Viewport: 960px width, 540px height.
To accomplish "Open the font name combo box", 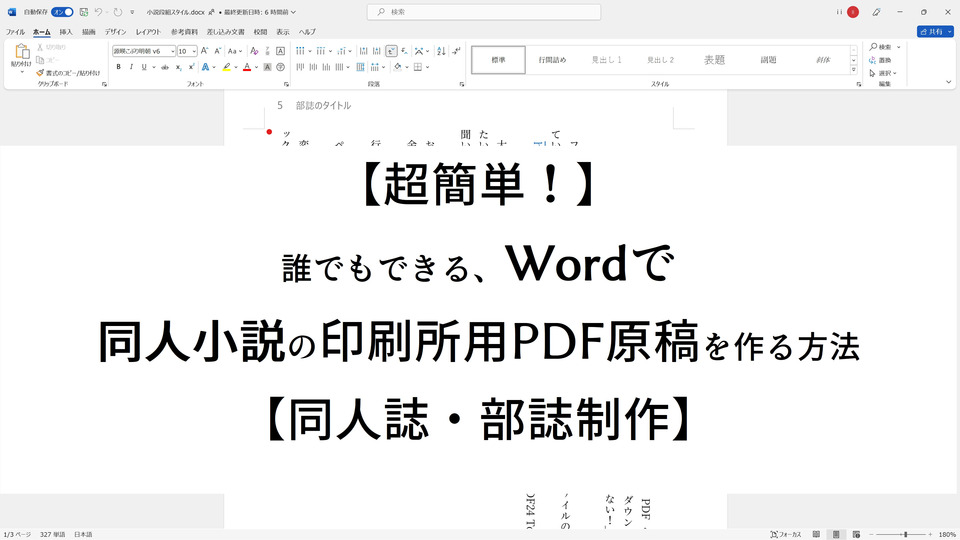I will 144,51.
